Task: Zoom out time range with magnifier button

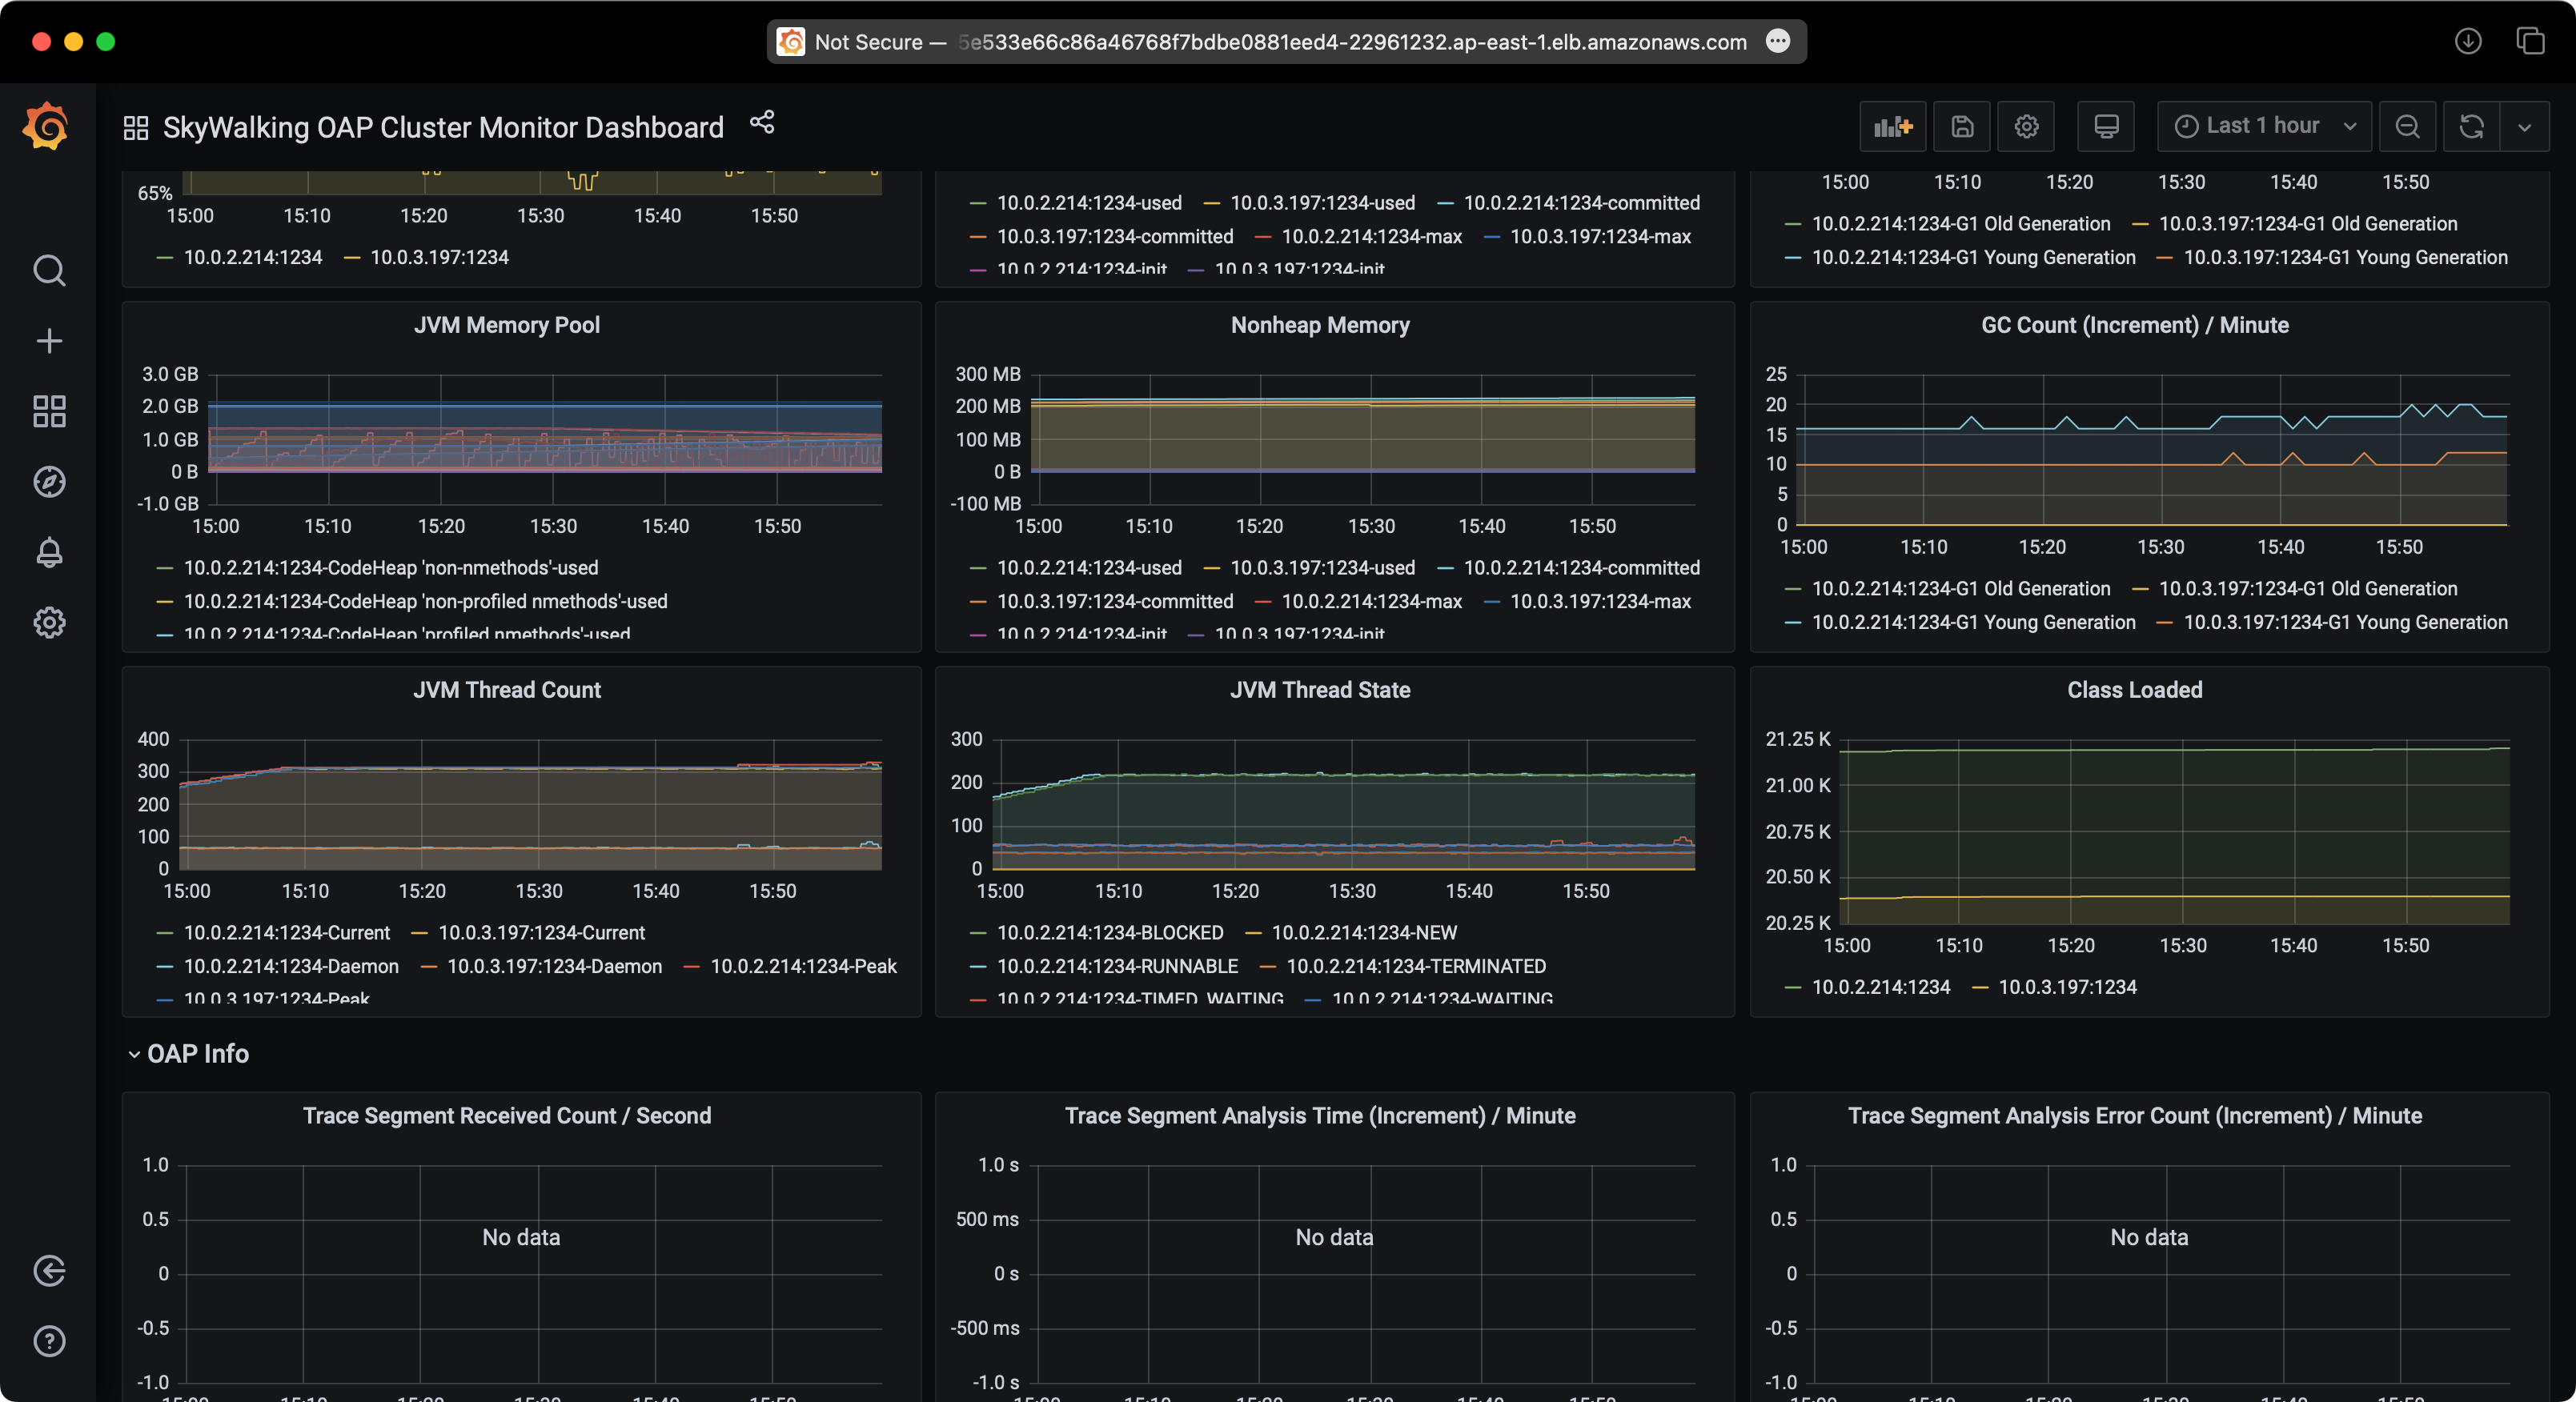Action: [2407, 127]
